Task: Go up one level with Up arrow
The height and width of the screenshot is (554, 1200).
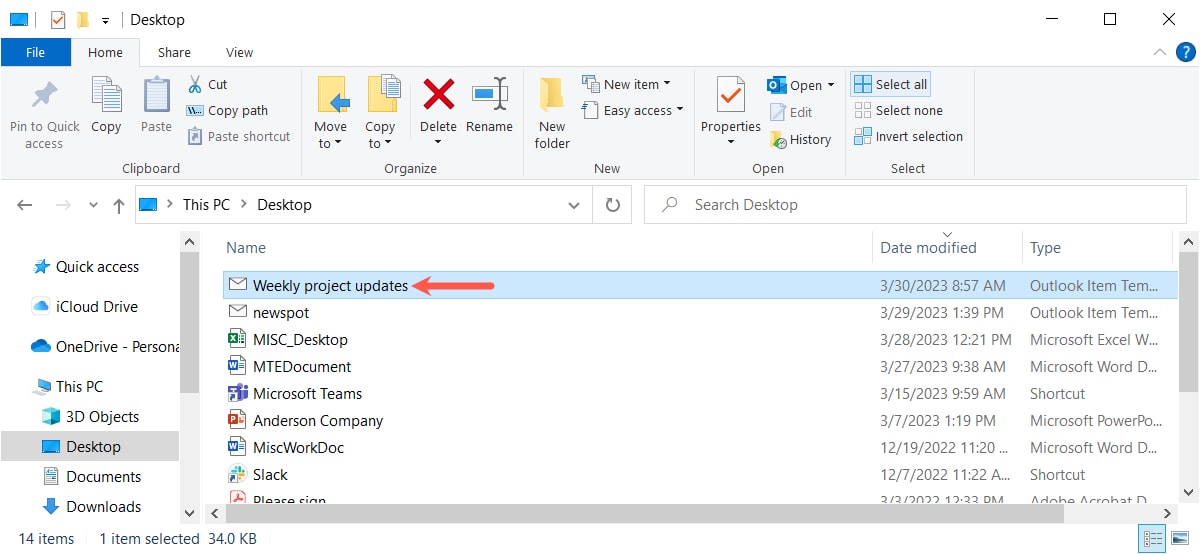Action: [119, 205]
